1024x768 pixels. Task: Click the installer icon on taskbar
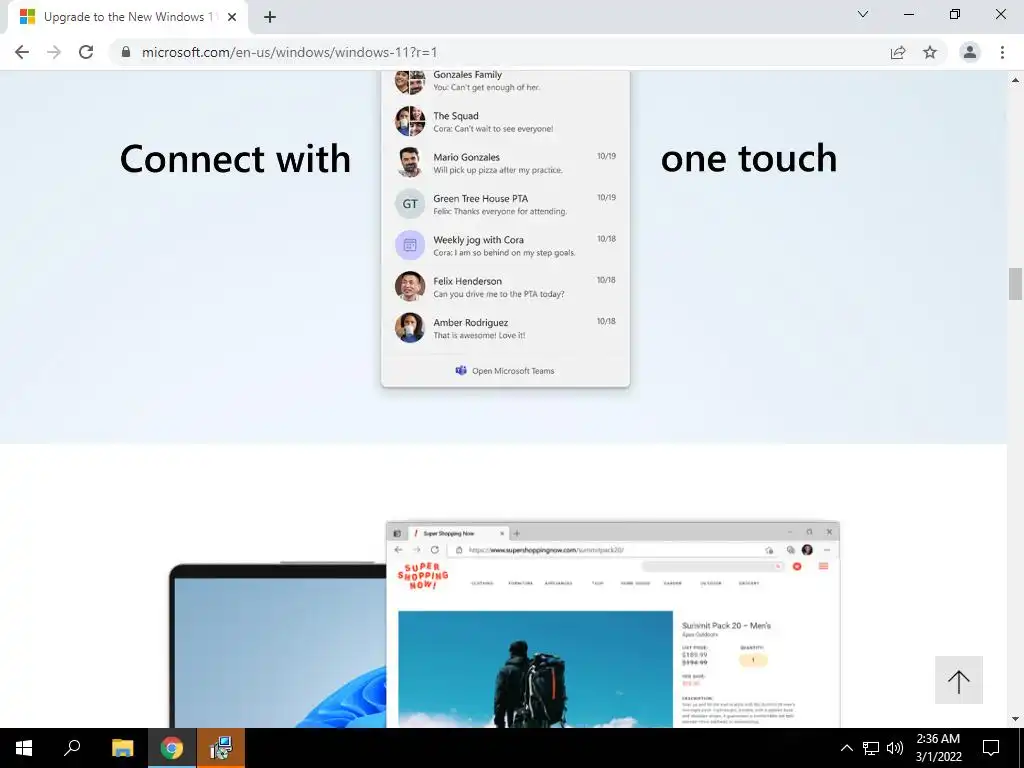[221, 748]
